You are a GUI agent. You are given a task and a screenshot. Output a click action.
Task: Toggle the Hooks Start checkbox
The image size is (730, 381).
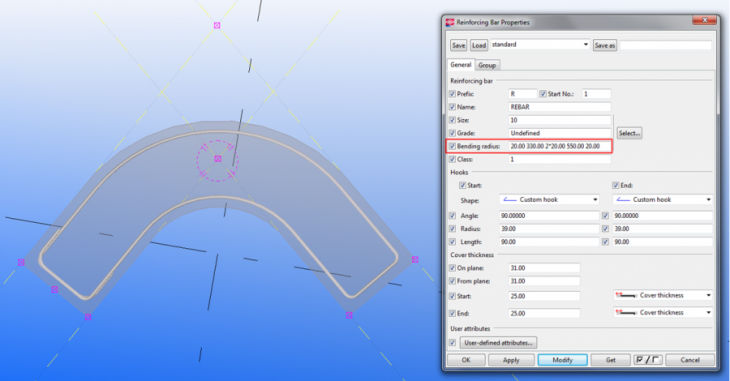[x=462, y=185]
